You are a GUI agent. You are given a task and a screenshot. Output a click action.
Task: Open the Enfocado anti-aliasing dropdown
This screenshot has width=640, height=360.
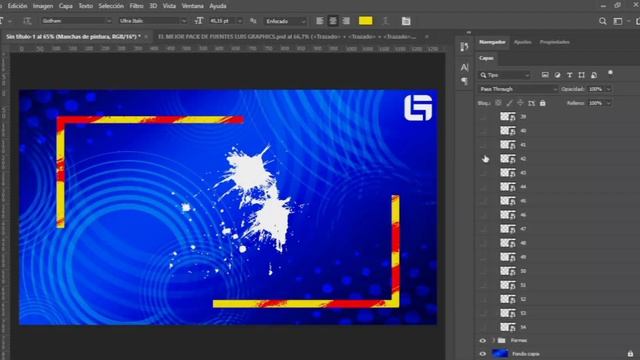coord(285,21)
